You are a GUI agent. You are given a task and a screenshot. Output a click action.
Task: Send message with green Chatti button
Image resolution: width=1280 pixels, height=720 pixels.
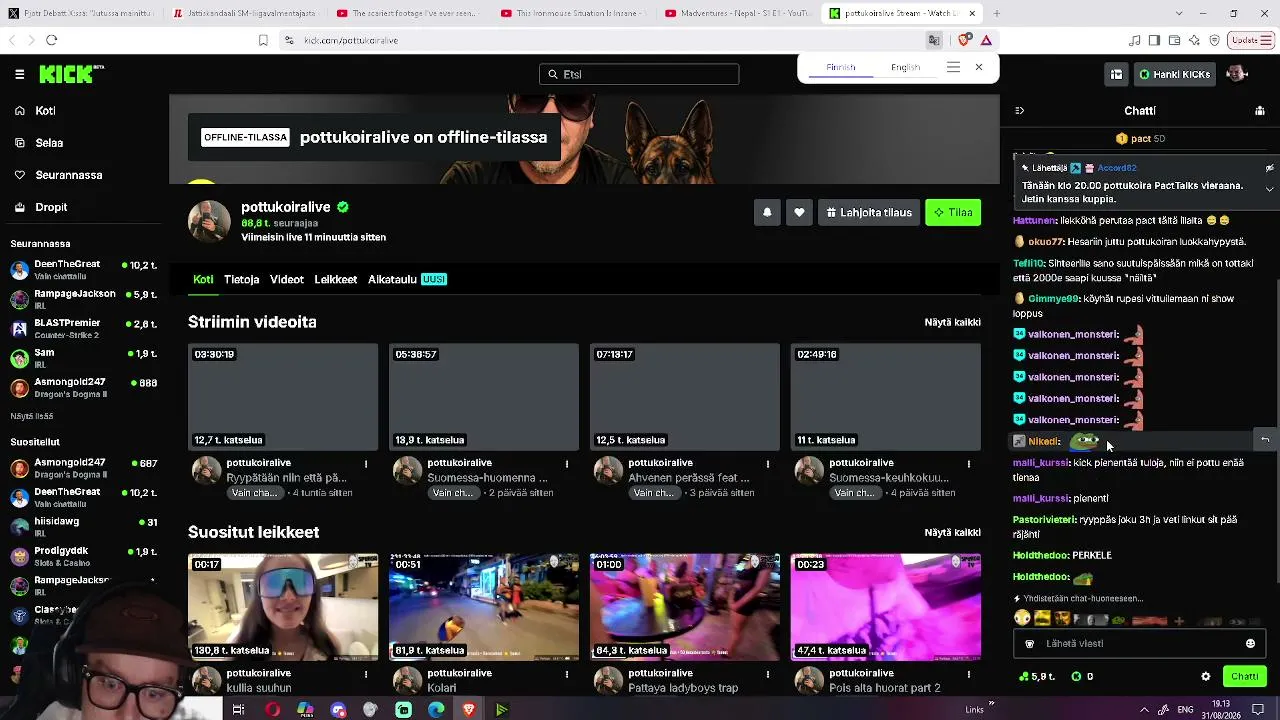(1245, 676)
